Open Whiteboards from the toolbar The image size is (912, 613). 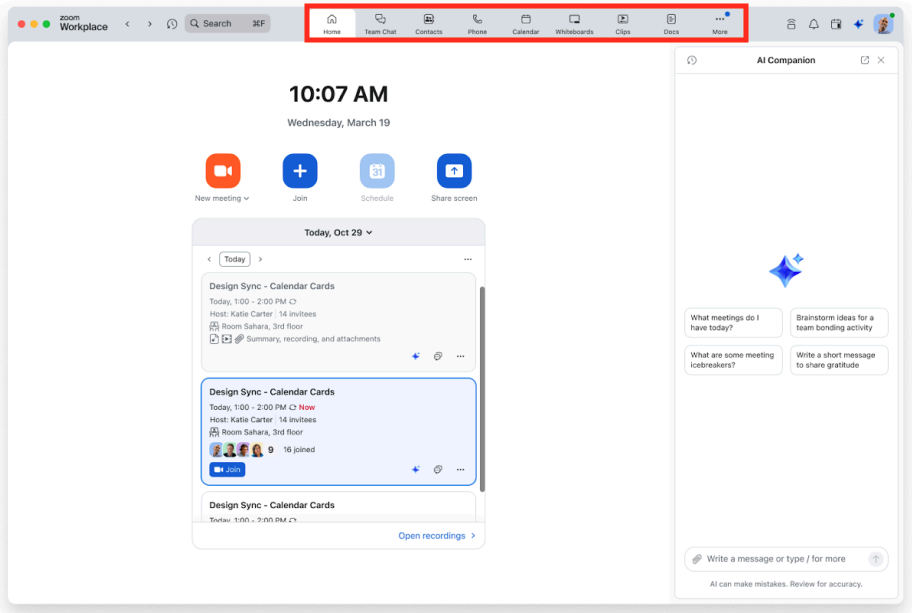(x=573, y=23)
